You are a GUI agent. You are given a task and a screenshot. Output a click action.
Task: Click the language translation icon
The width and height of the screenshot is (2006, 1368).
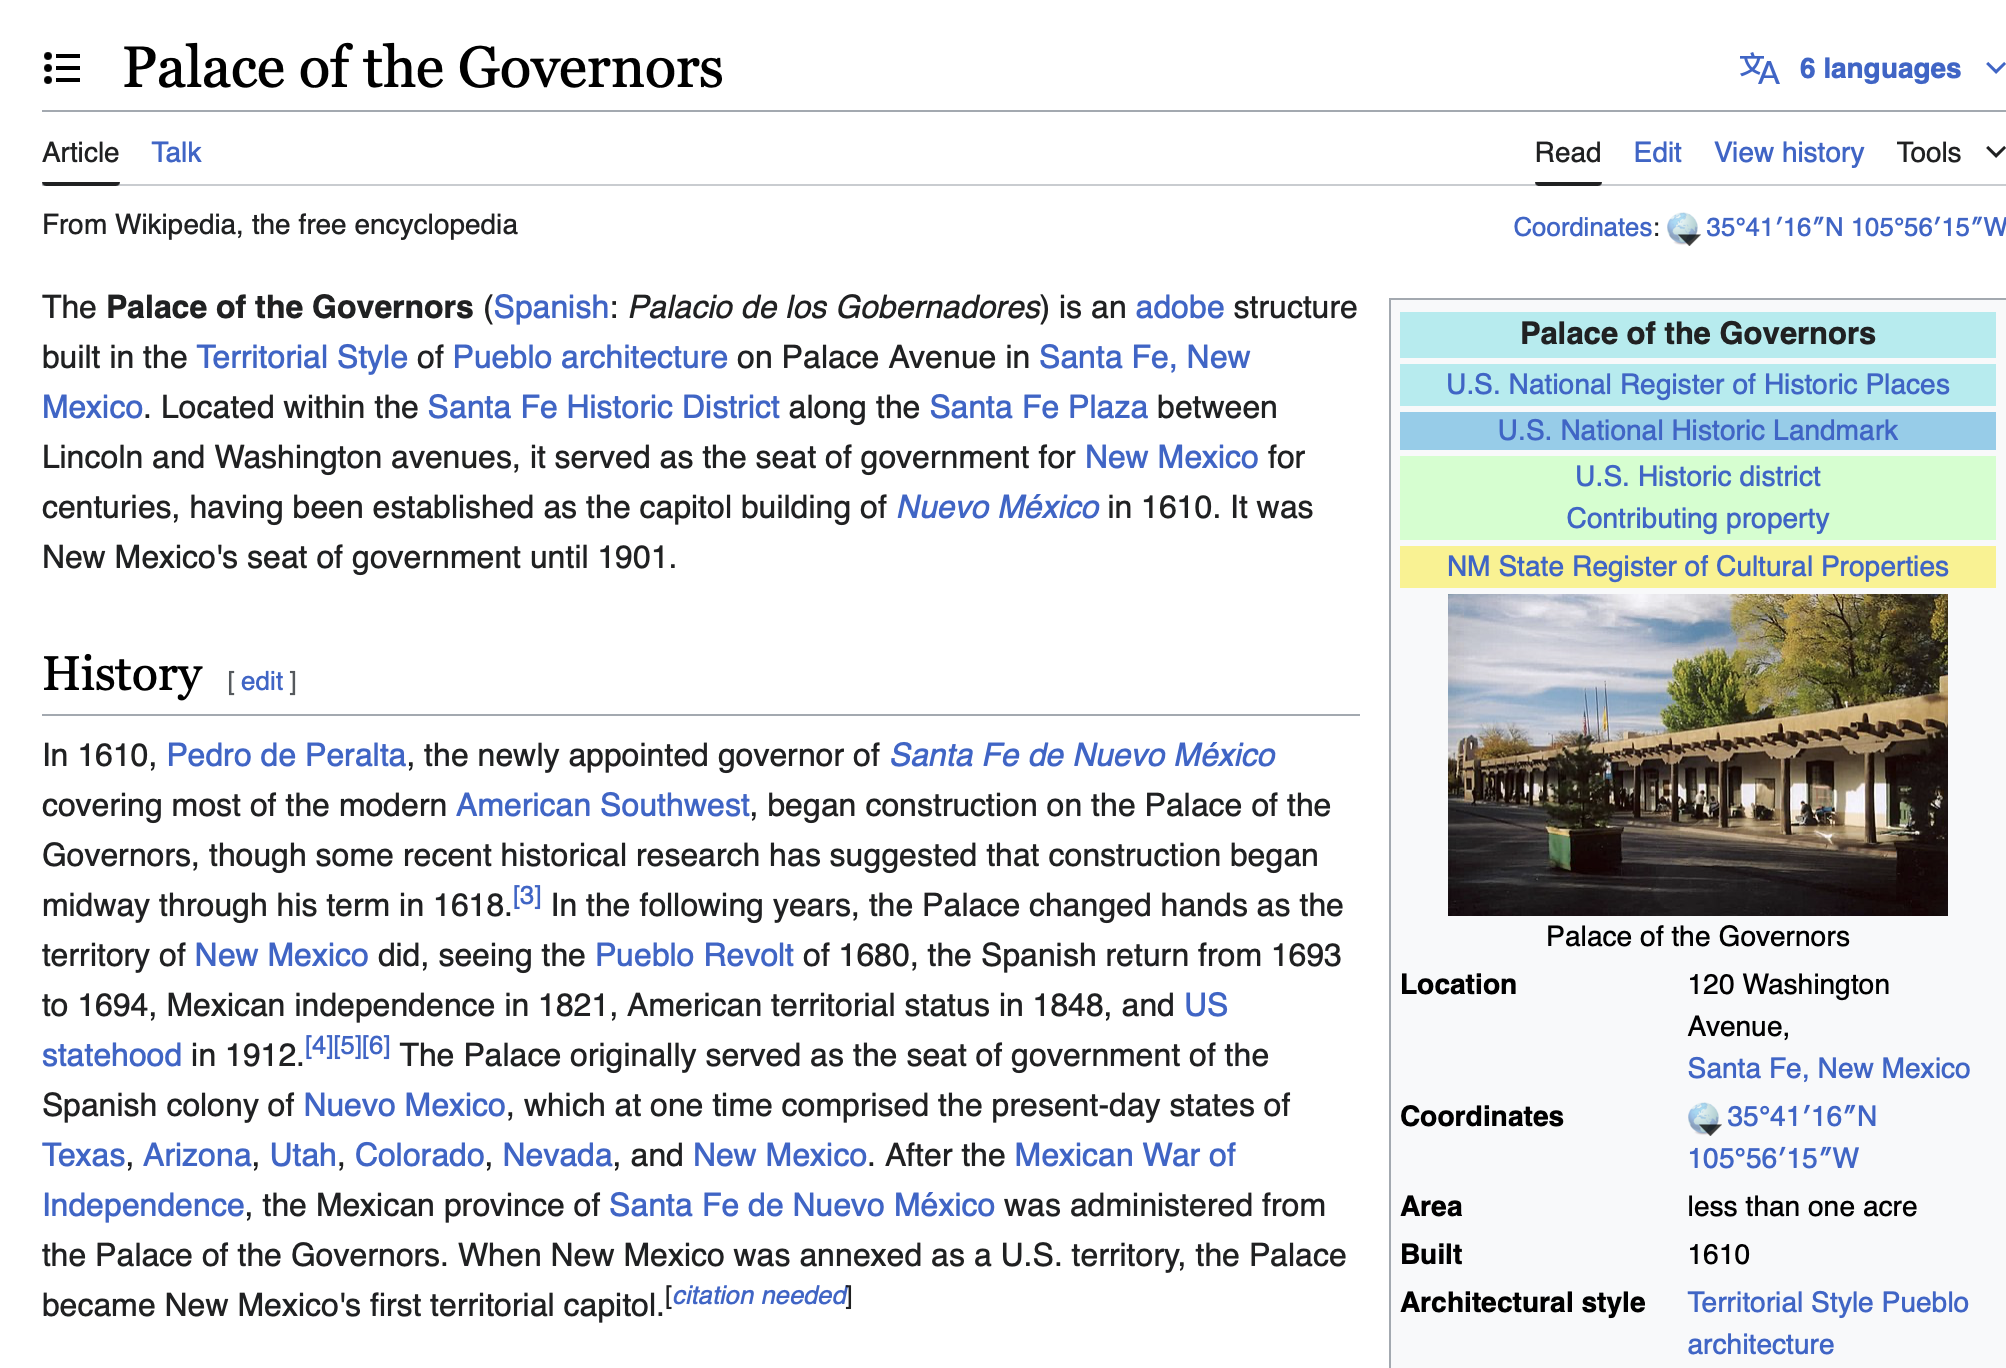coord(1759,68)
